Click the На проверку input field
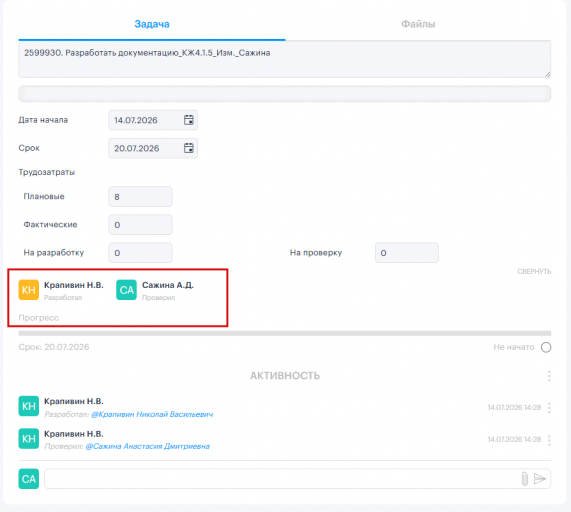Image resolution: width=571 pixels, height=512 pixels. (x=407, y=253)
